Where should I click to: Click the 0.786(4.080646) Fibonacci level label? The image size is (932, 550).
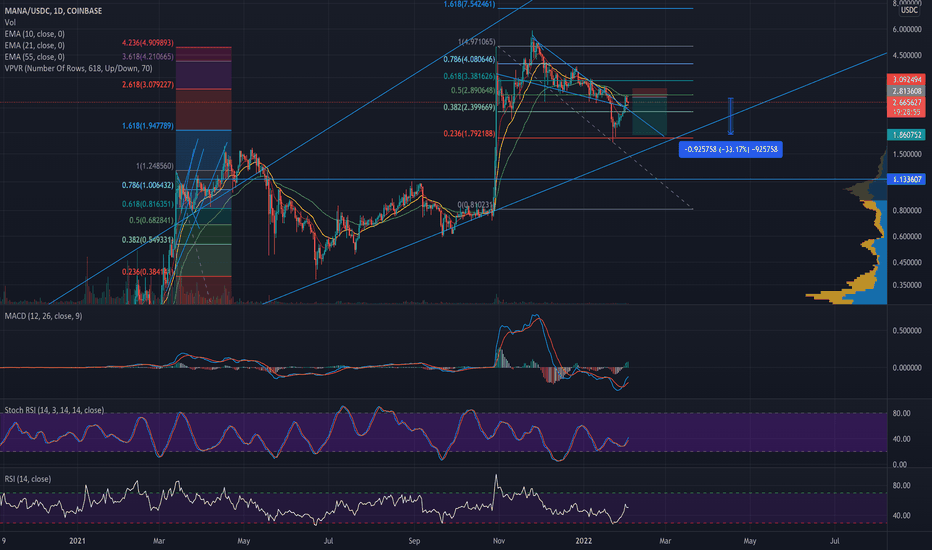(x=469, y=59)
